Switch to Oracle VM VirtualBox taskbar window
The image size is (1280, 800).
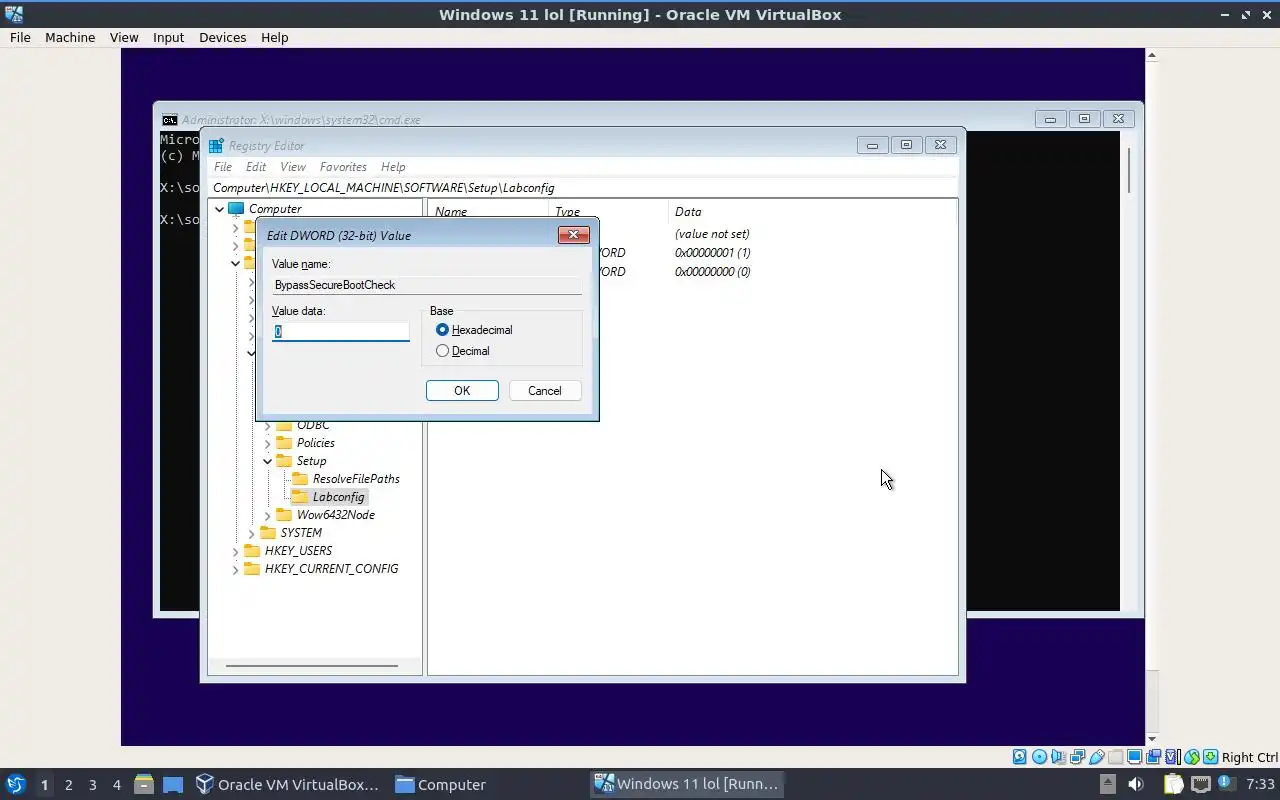point(287,784)
